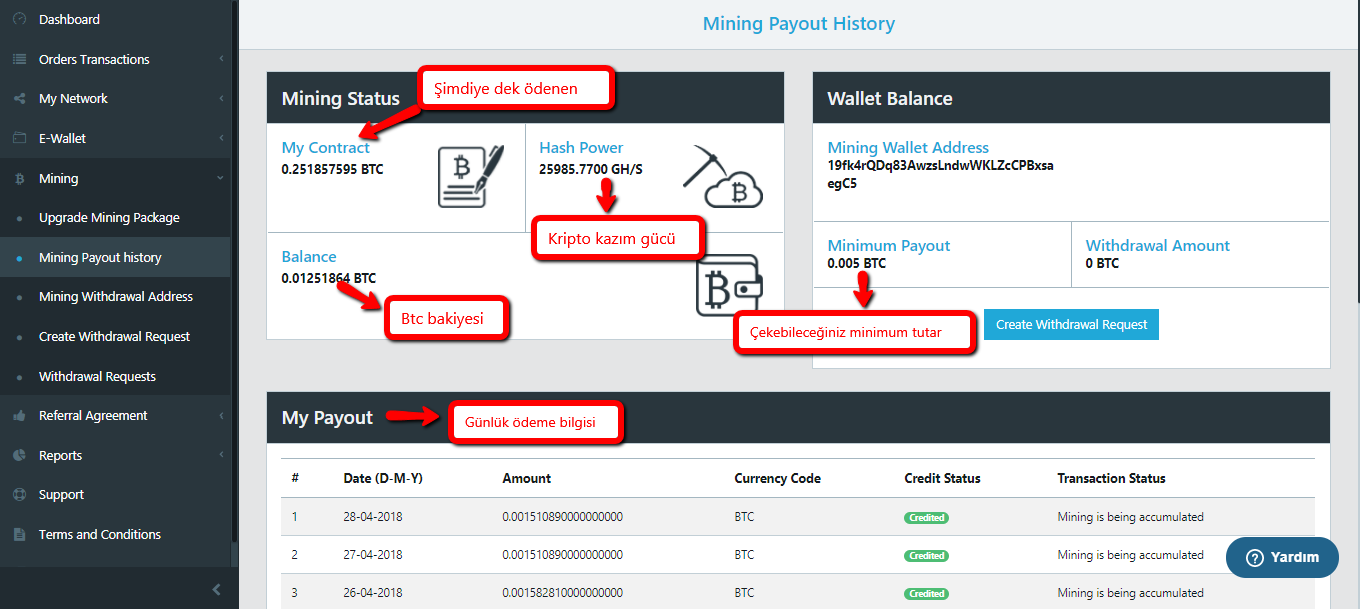
Task: Click the Withdrawal Amount heading
Action: [1158, 246]
